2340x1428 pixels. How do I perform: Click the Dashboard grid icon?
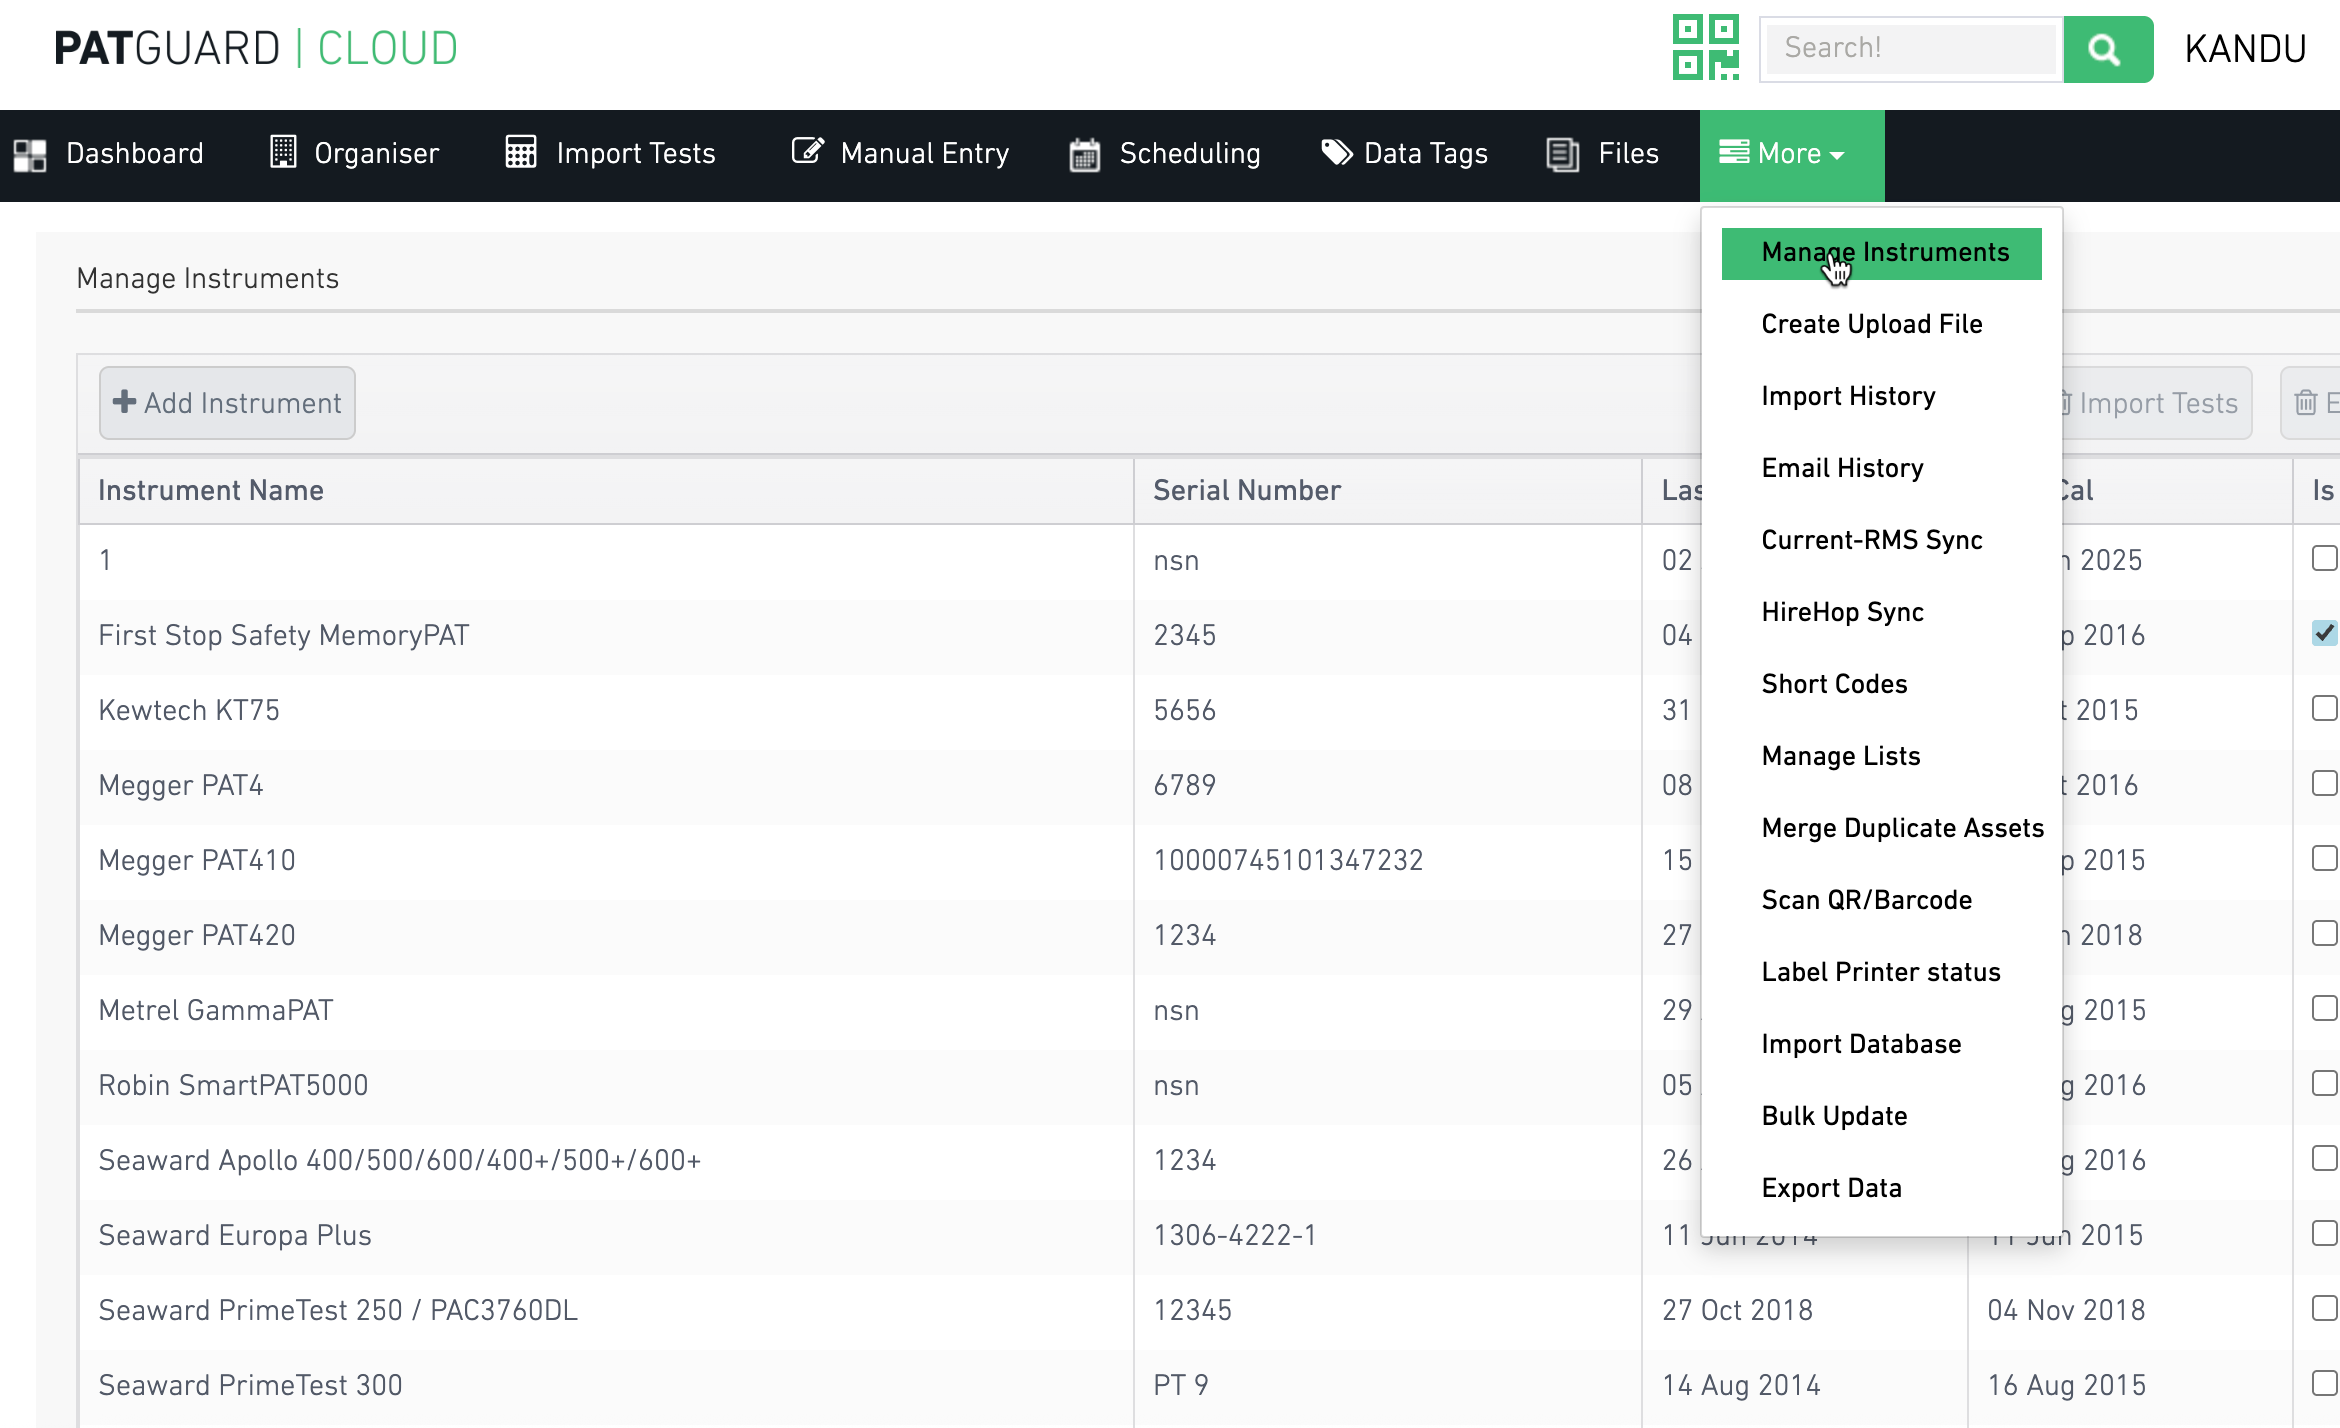(30, 155)
